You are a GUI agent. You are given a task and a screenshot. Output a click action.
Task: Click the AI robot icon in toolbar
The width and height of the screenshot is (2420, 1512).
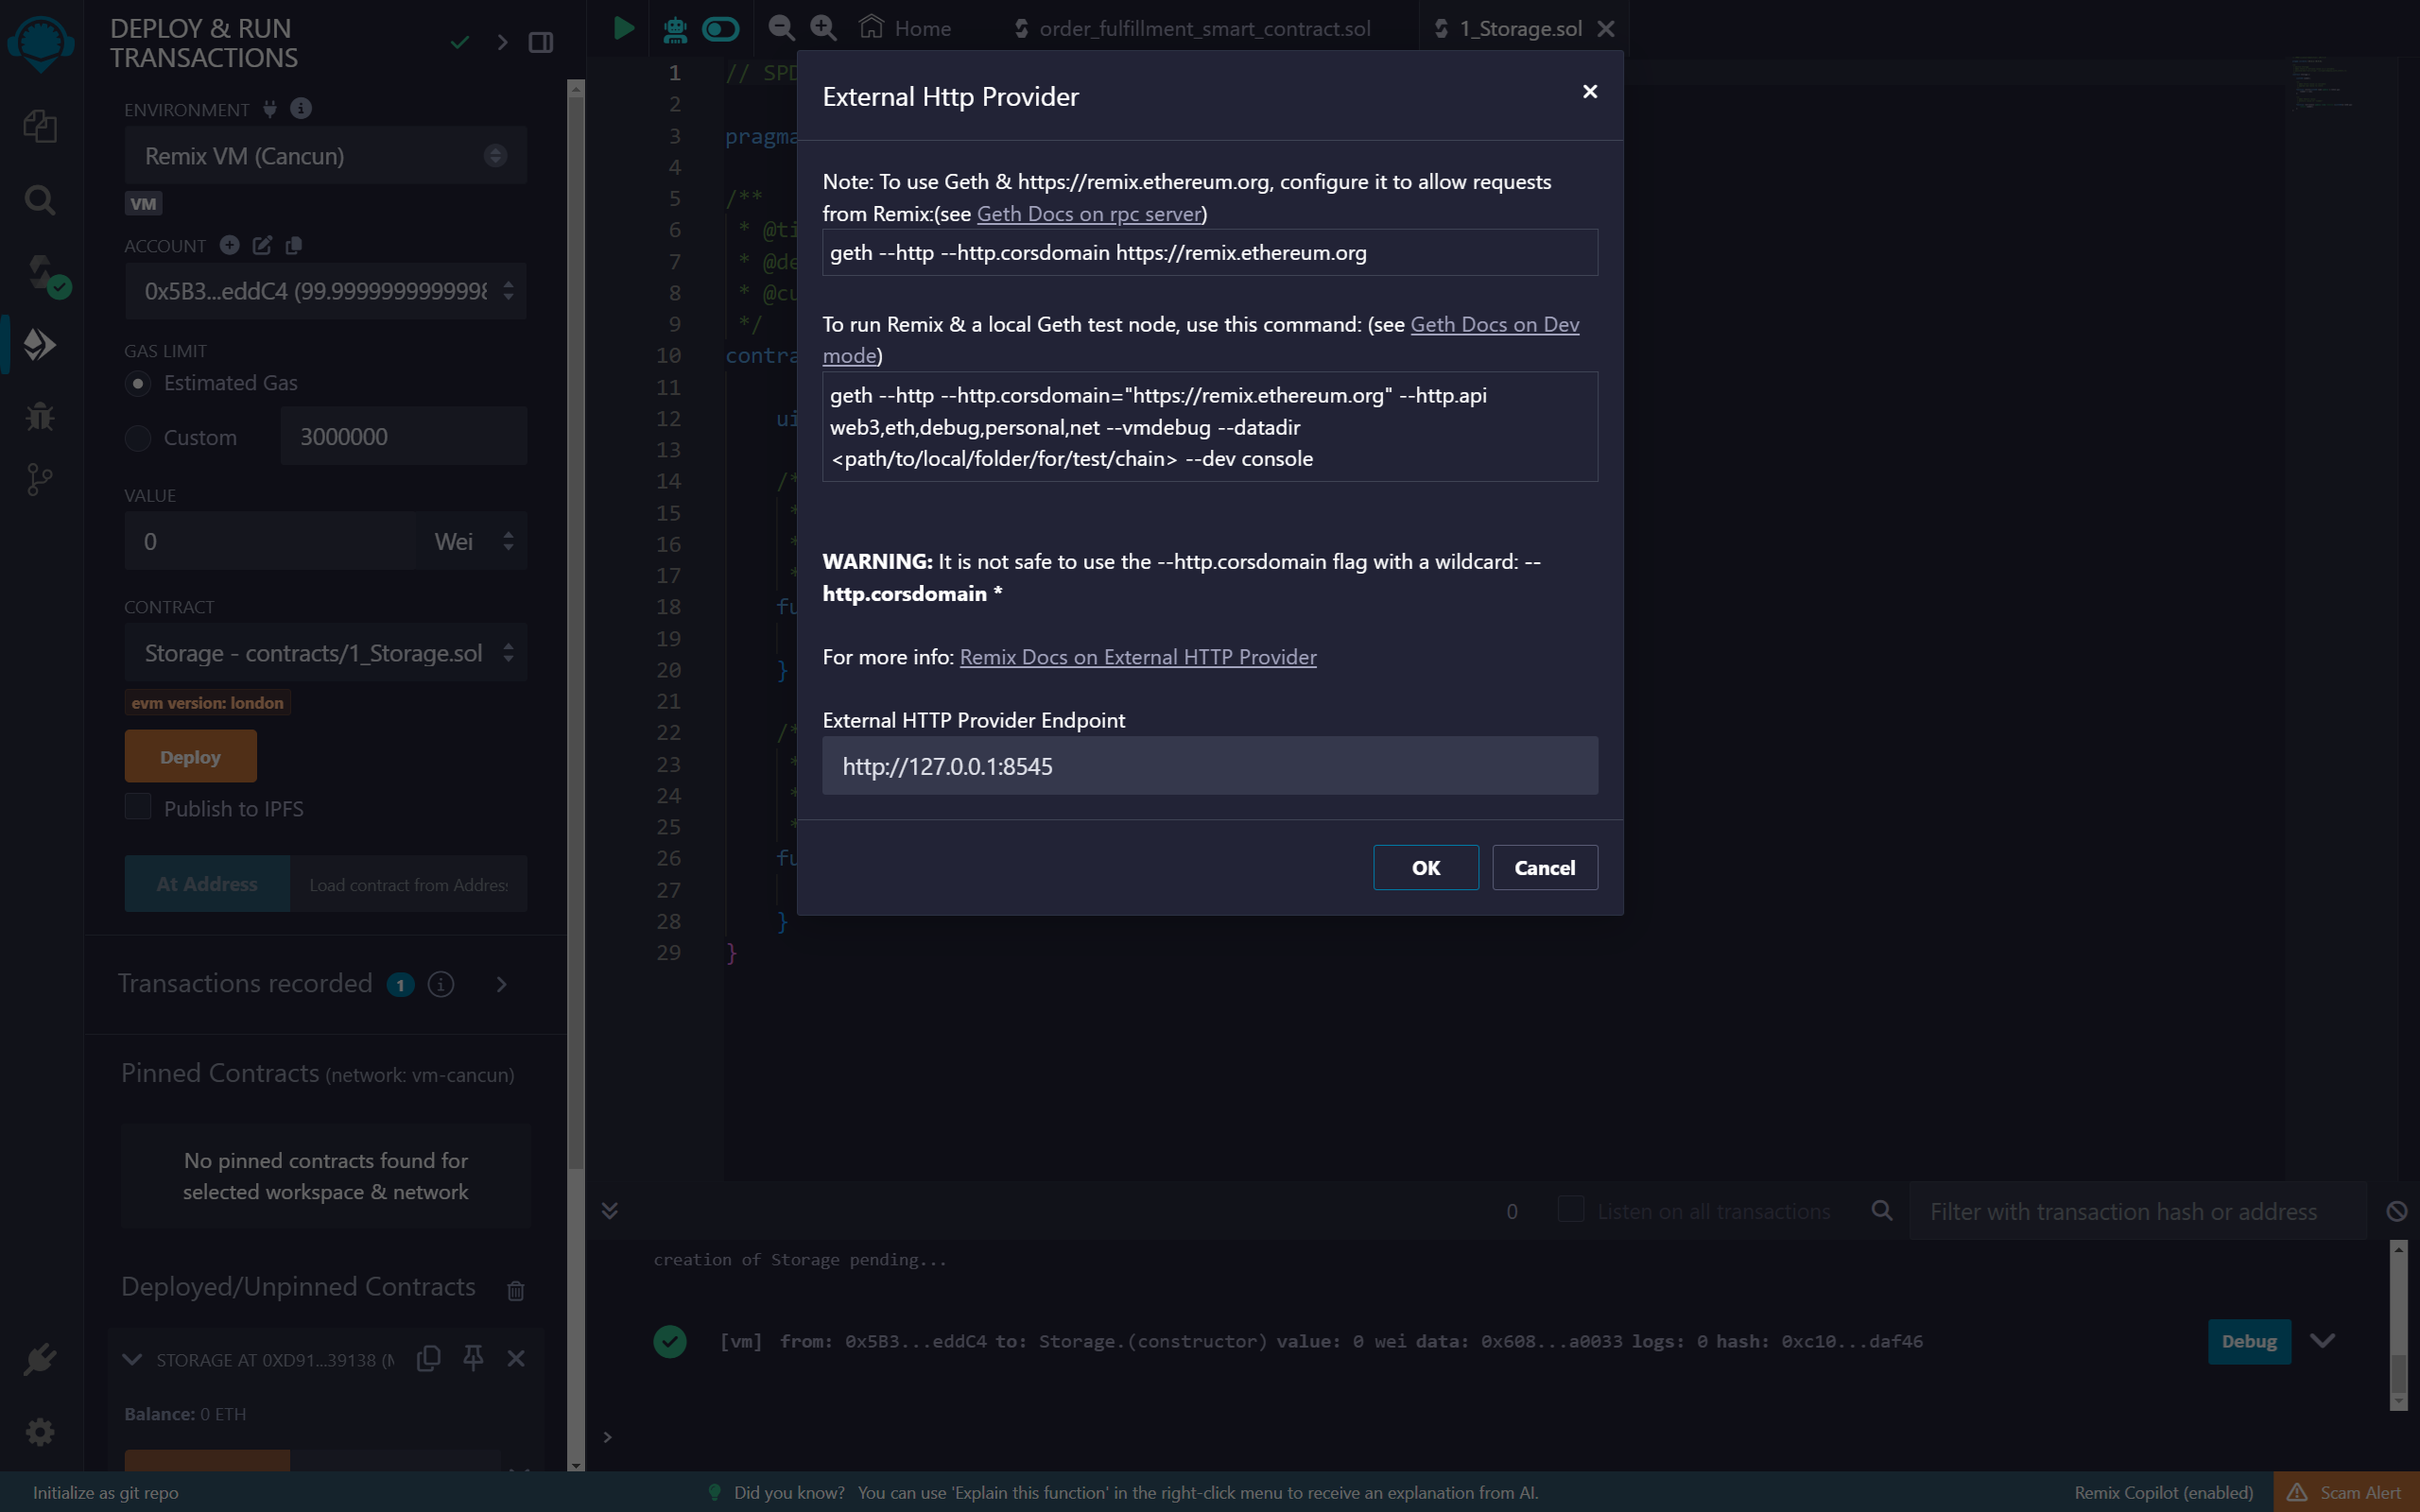[x=675, y=29]
